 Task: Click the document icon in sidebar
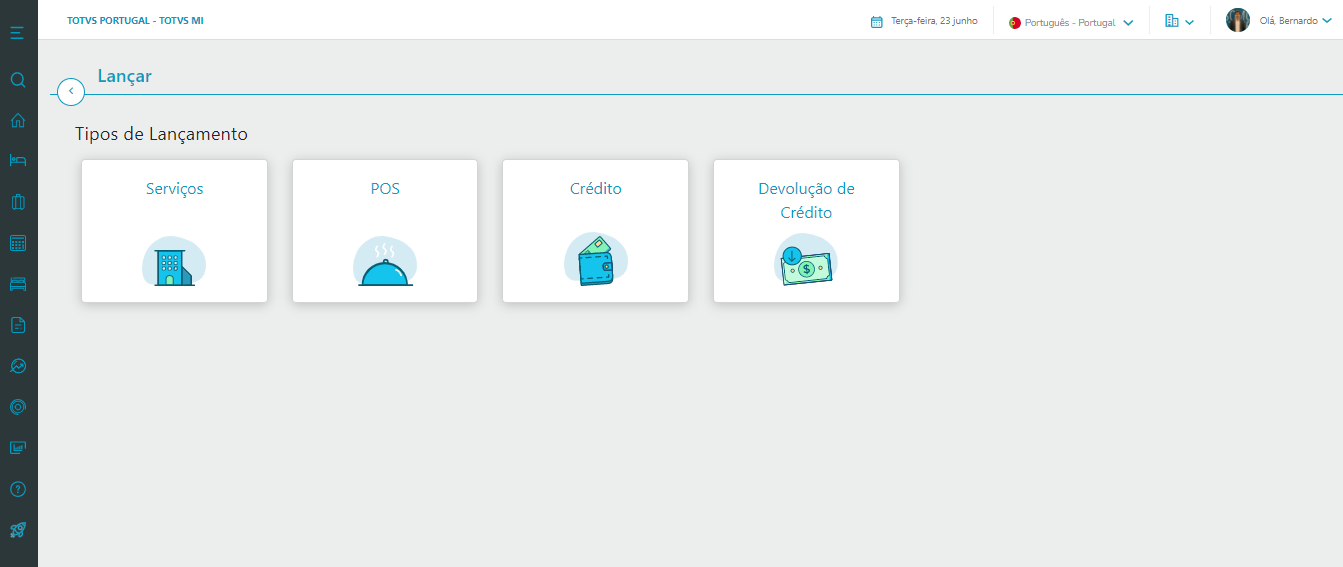[x=17, y=325]
